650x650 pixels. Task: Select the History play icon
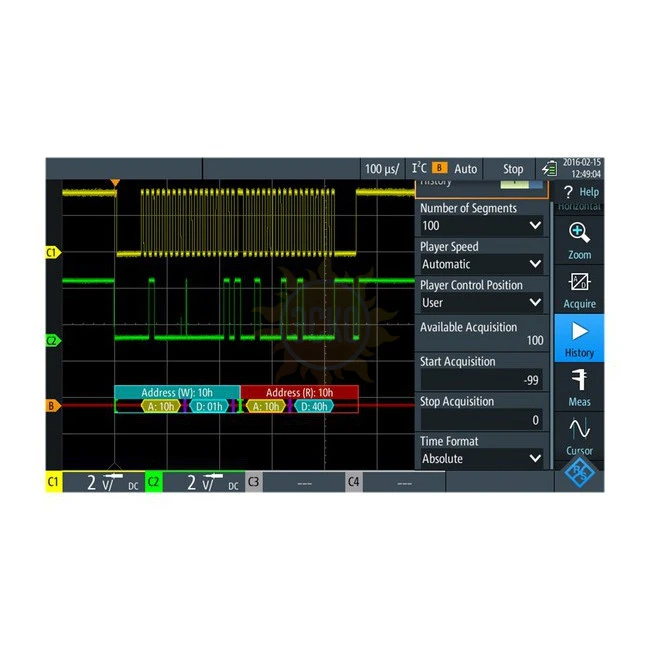[x=579, y=338]
